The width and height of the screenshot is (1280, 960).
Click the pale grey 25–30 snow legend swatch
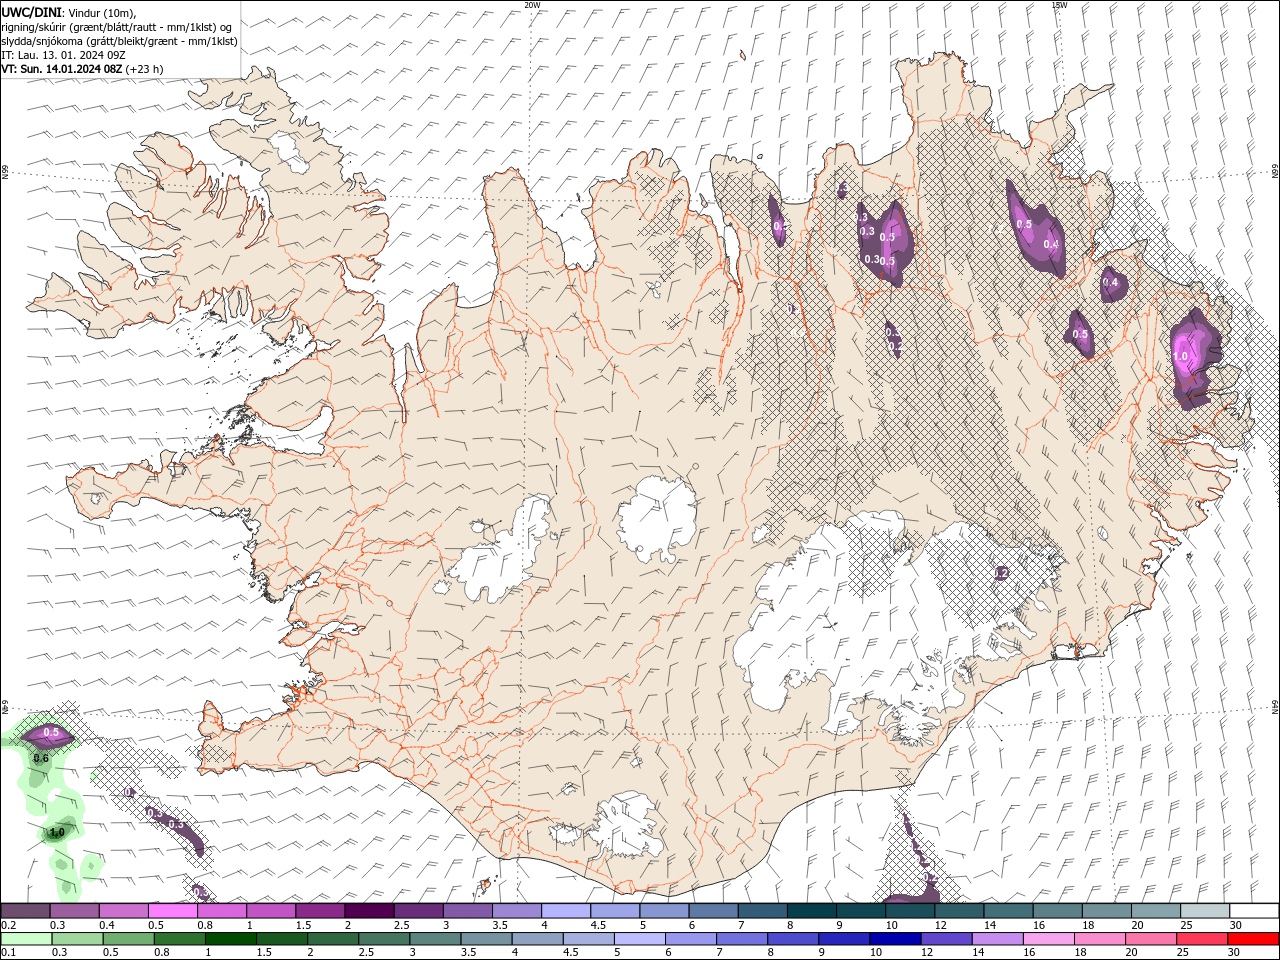coord(1205,910)
